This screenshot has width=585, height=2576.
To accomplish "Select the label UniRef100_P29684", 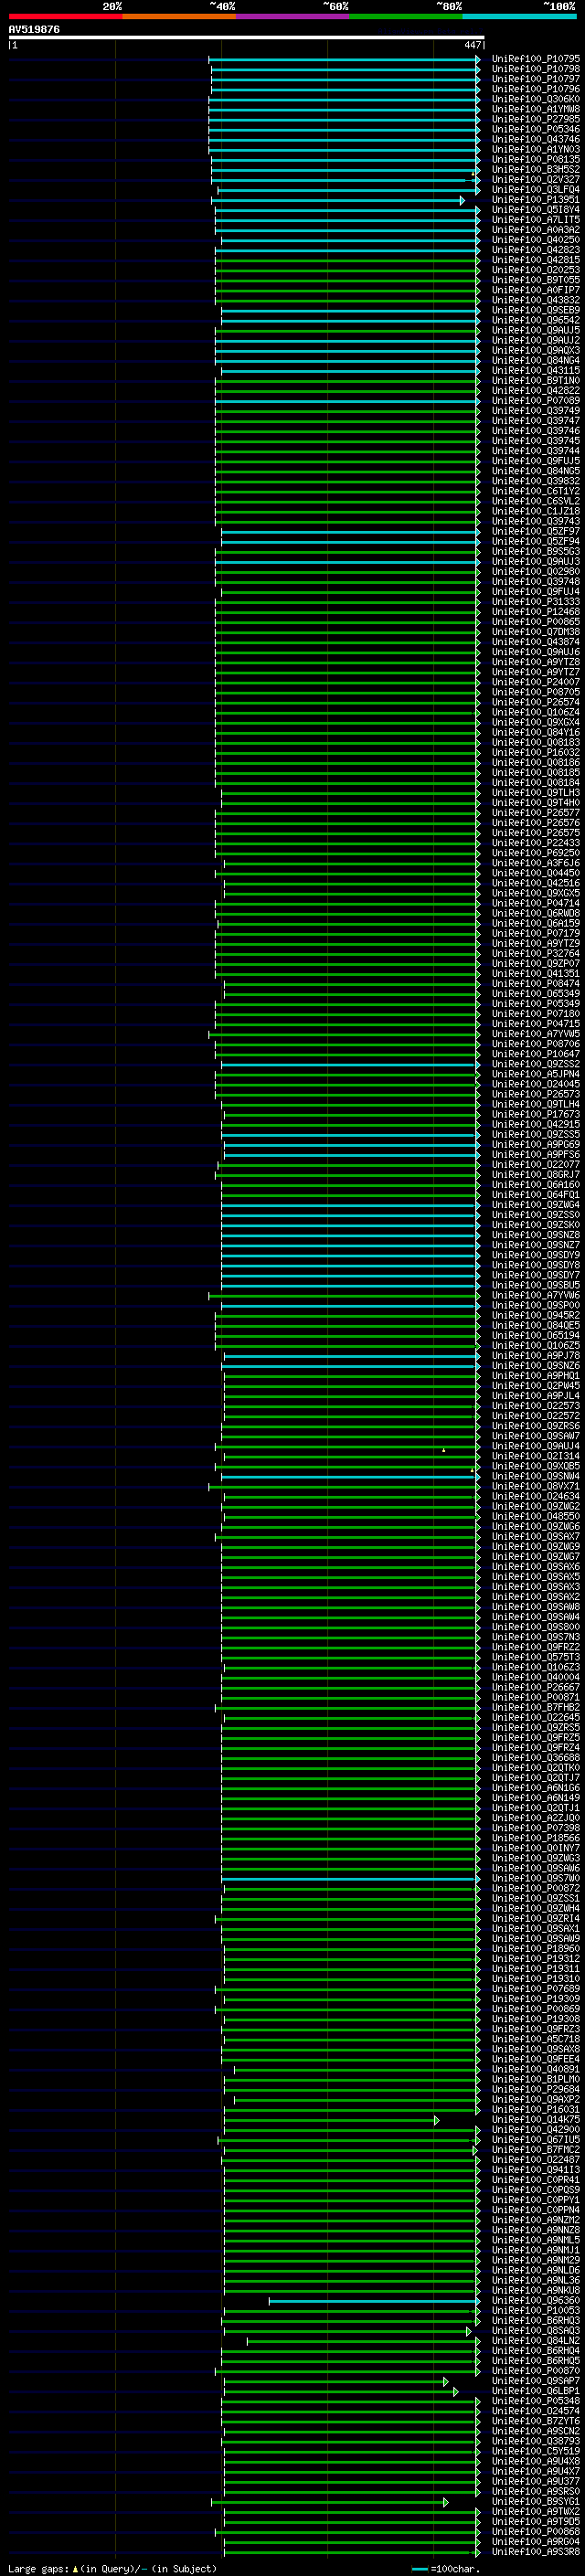I will click(536, 2089).
